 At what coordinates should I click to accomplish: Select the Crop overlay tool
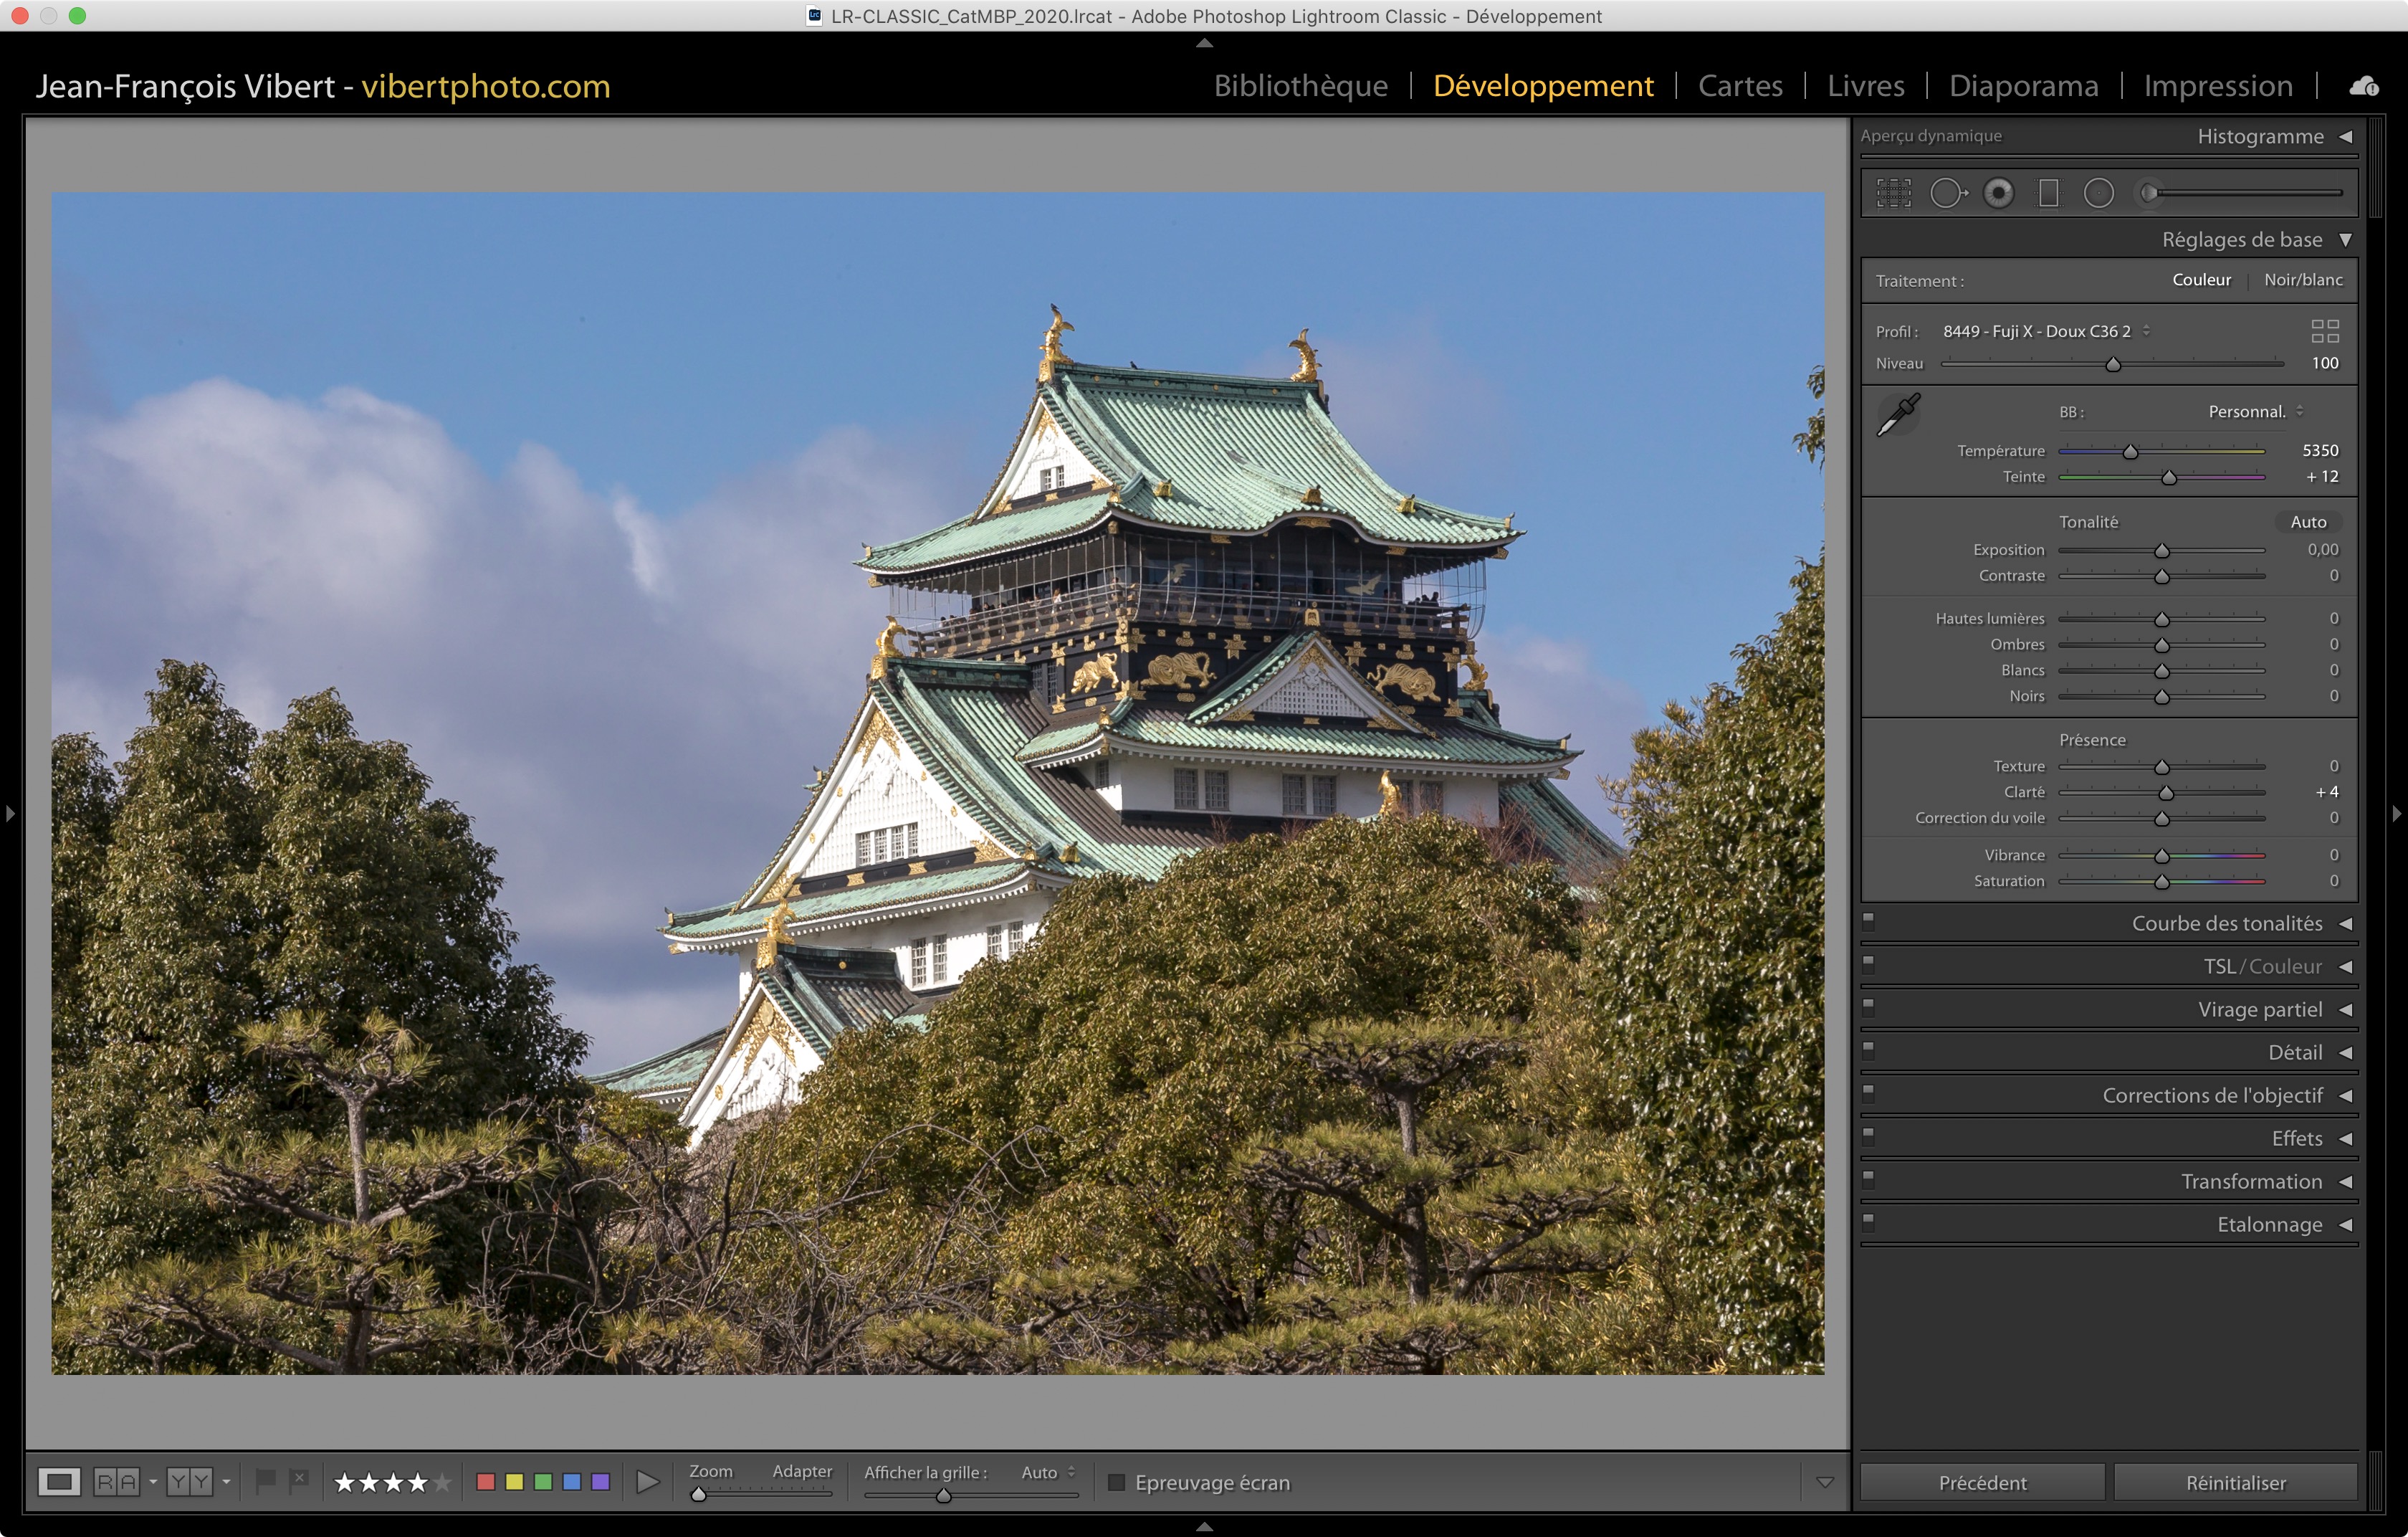click(x=1893, y=193)
